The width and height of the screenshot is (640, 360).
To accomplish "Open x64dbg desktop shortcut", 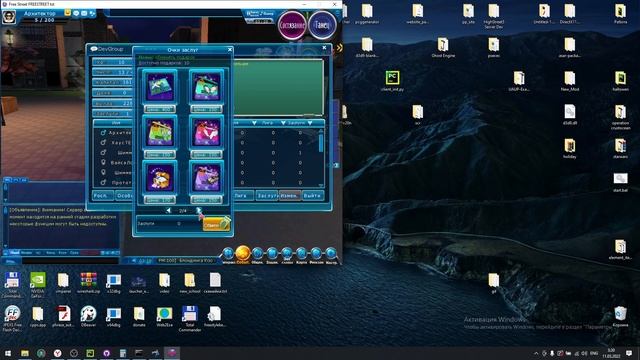I will tap(113, 317).
